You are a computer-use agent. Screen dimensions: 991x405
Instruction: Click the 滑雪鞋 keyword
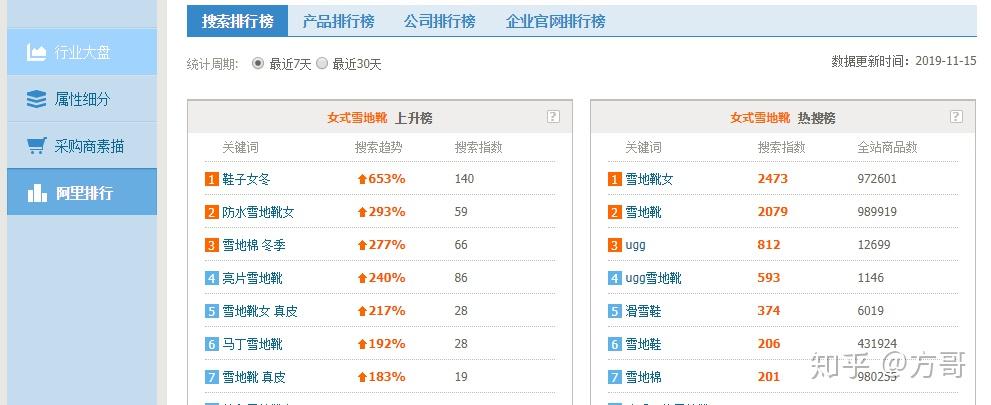643,311
